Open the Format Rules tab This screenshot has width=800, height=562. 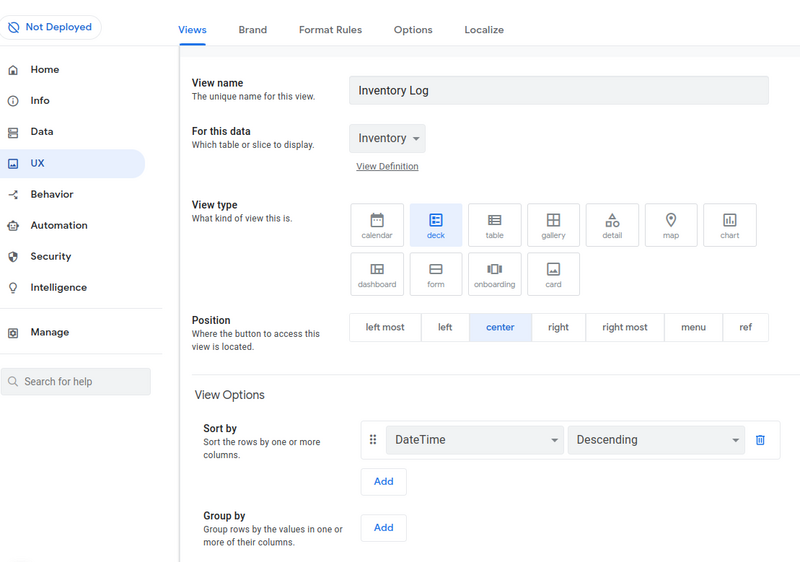coord(330,30)
